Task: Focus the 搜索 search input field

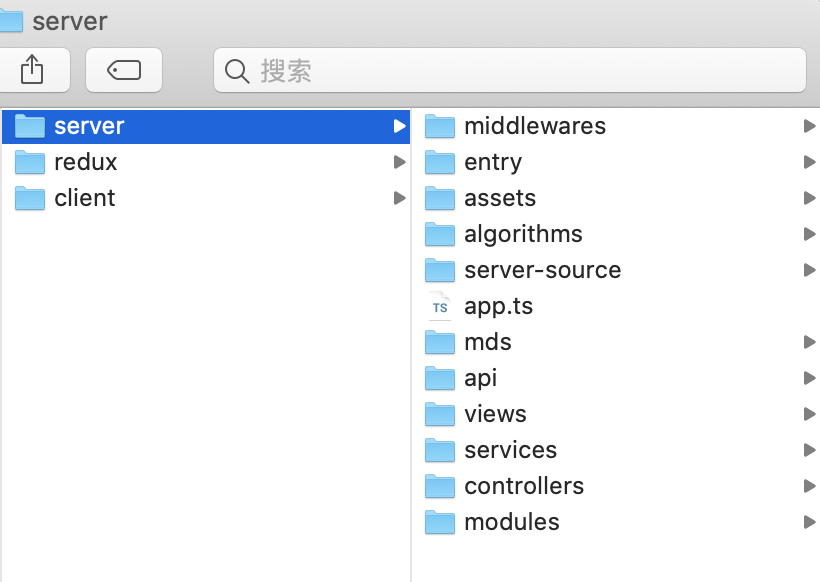Action: point(520,71)
